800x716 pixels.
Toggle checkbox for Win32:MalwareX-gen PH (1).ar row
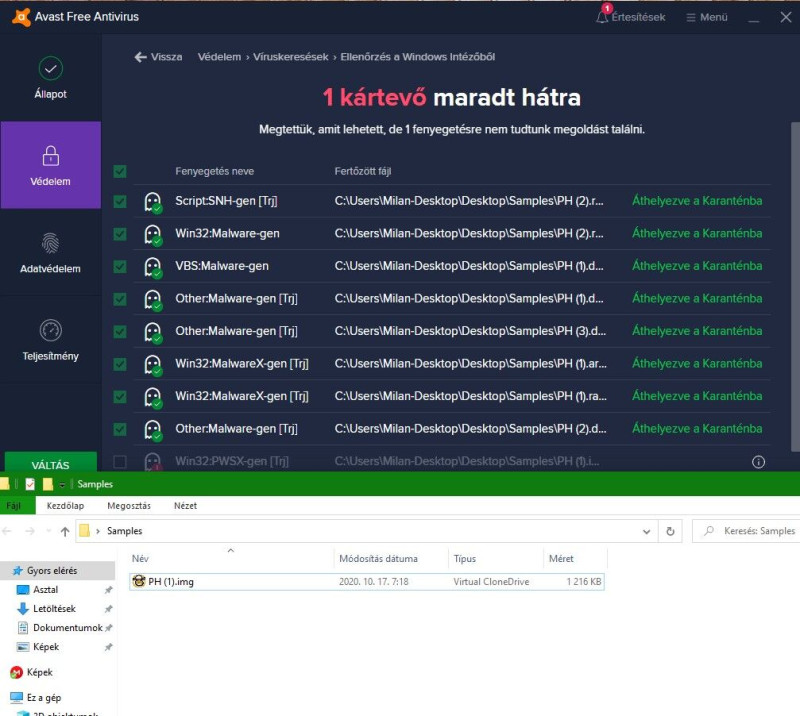[x=120, y=364]
